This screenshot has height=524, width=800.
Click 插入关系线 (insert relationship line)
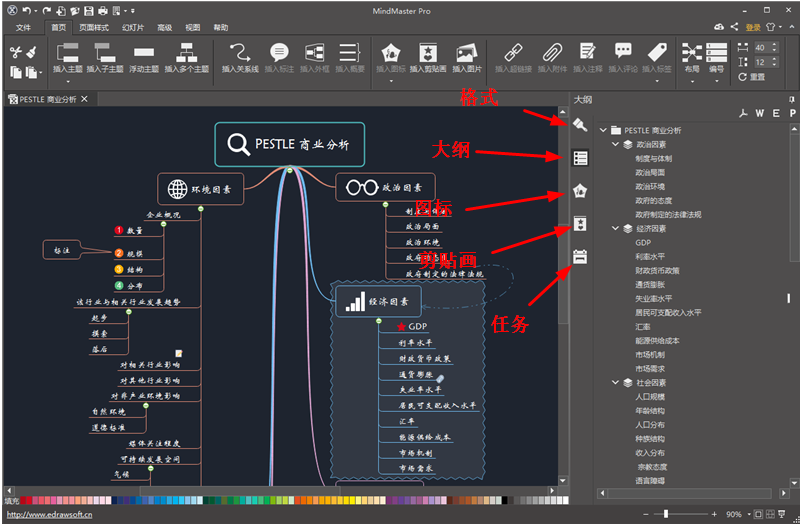pos(240,58)
